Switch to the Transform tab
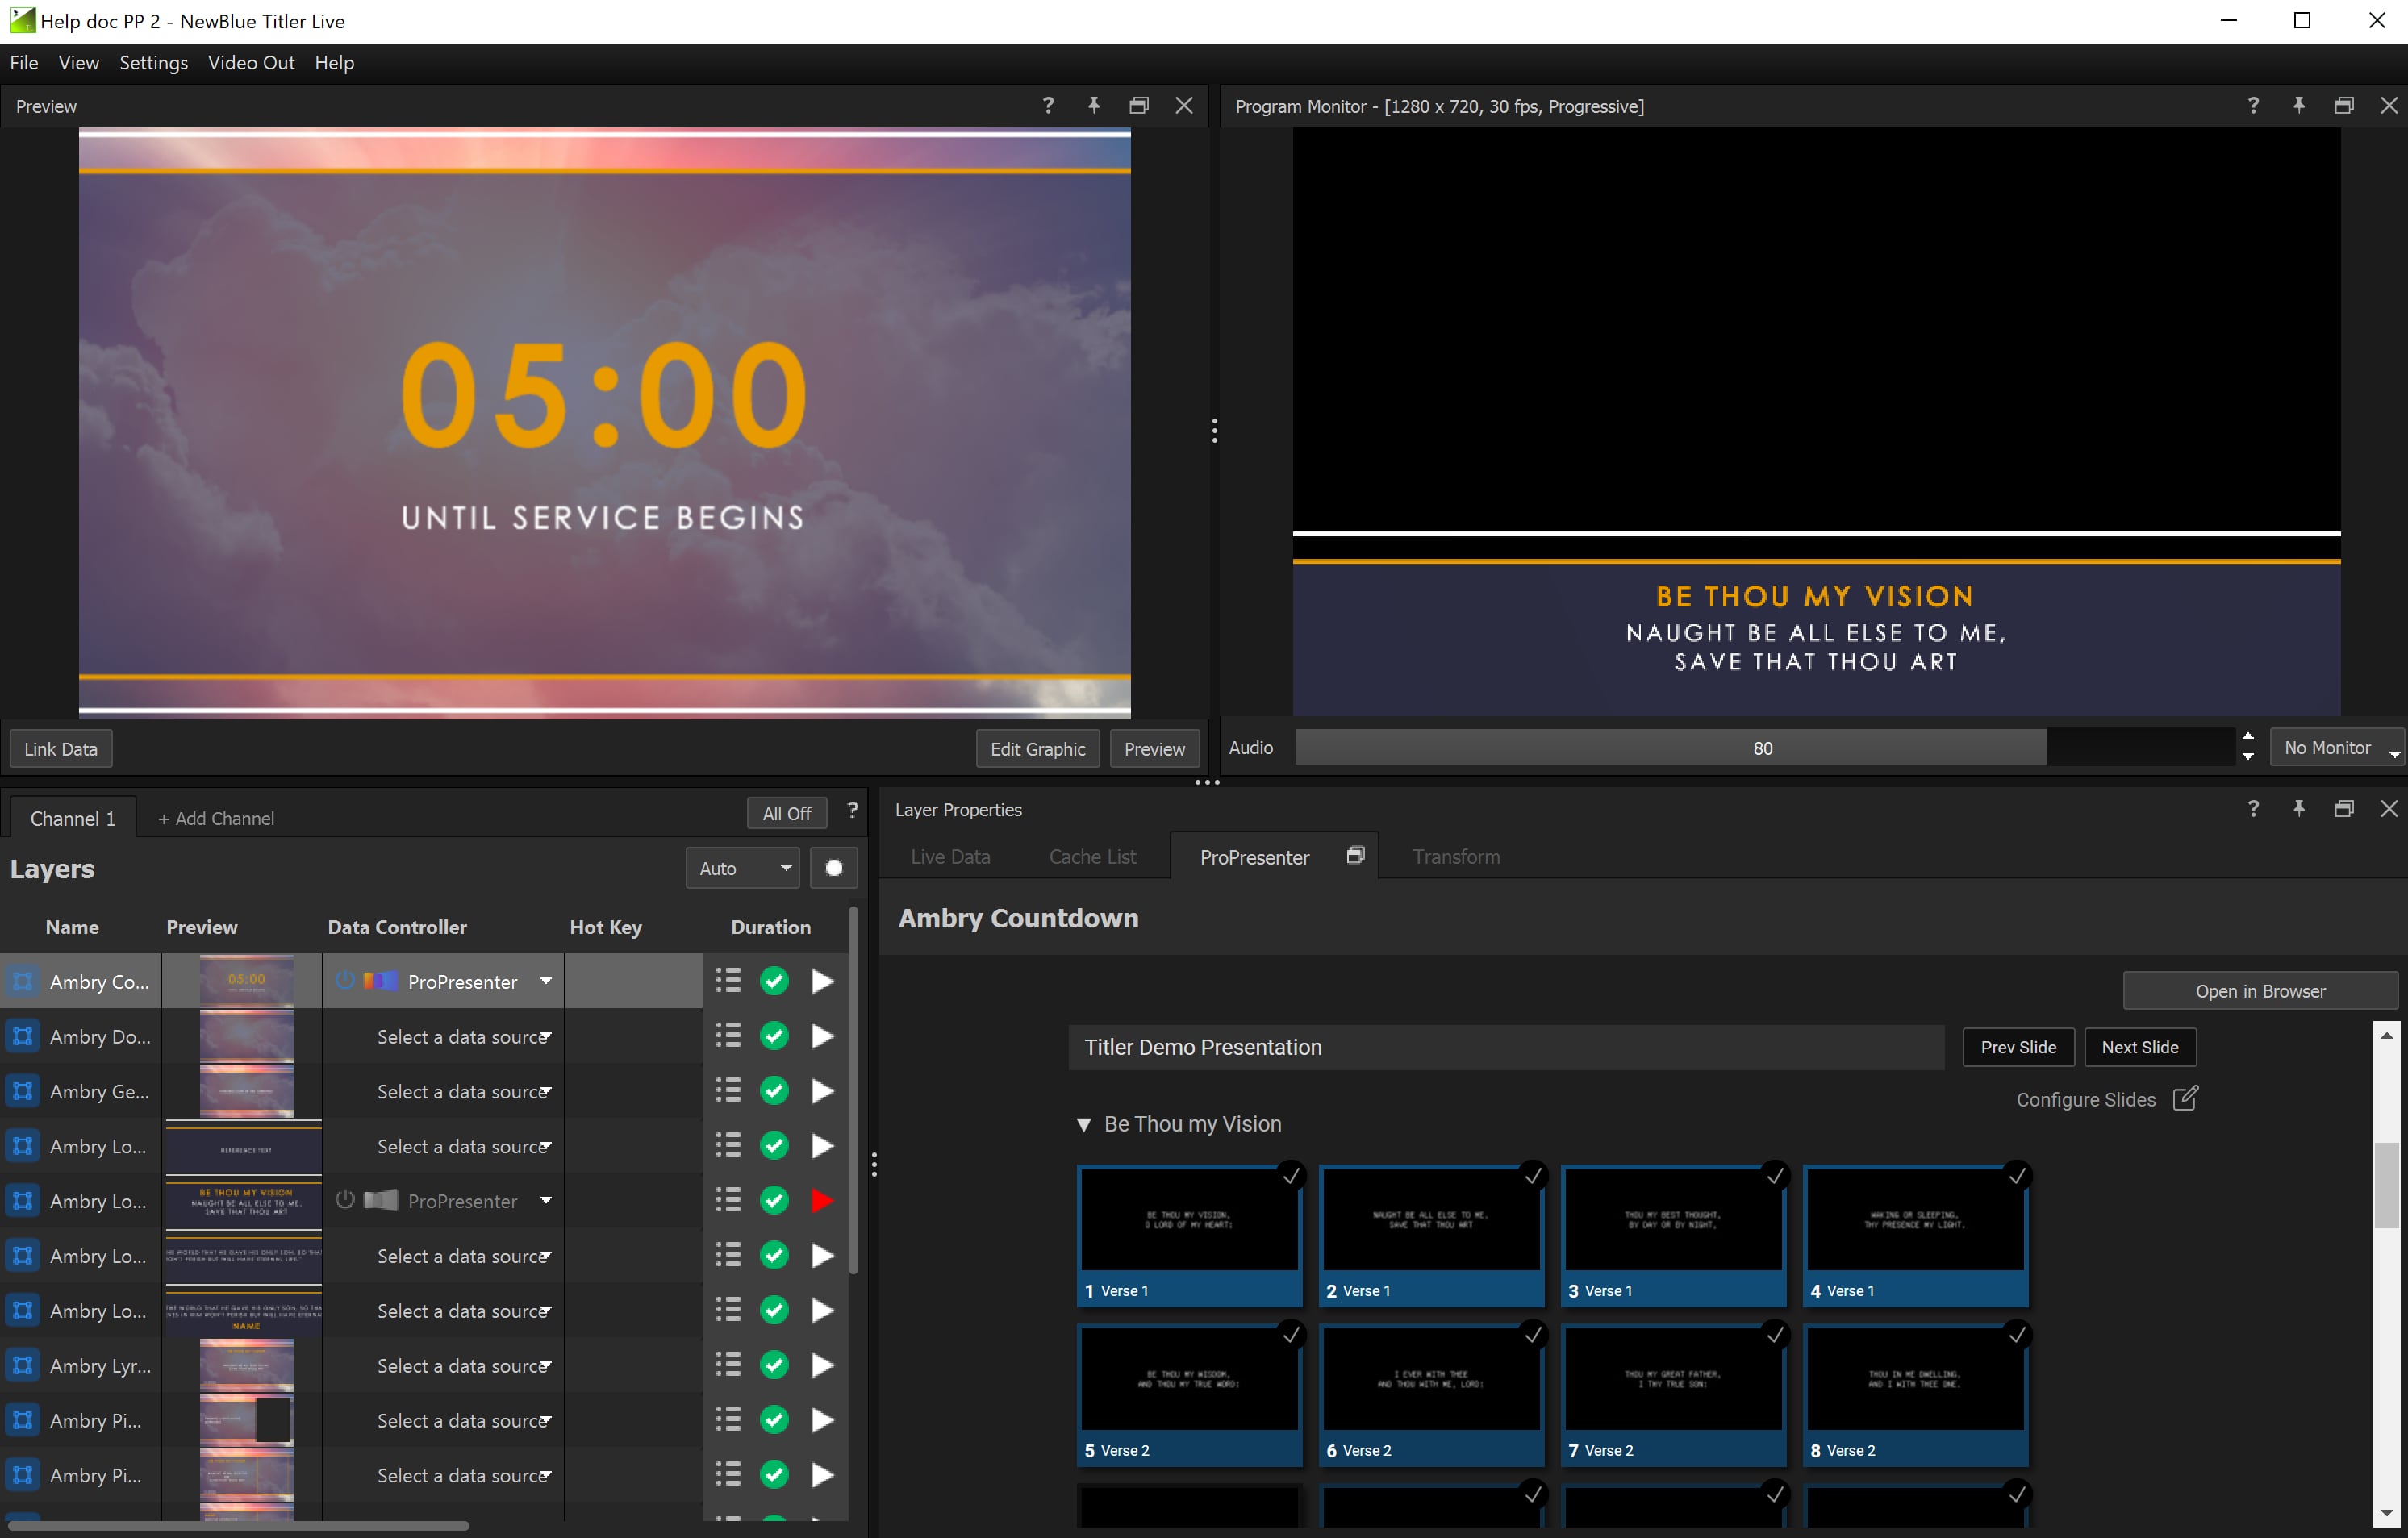The image size is (2408, 1538). (x=1456, y=856)
